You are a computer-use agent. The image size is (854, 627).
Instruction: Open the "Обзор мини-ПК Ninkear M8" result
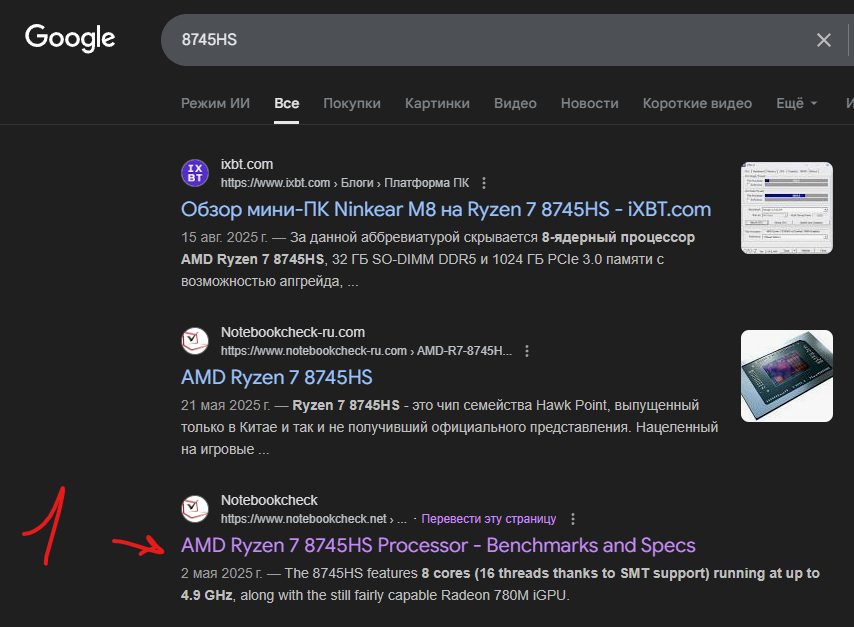446,209
